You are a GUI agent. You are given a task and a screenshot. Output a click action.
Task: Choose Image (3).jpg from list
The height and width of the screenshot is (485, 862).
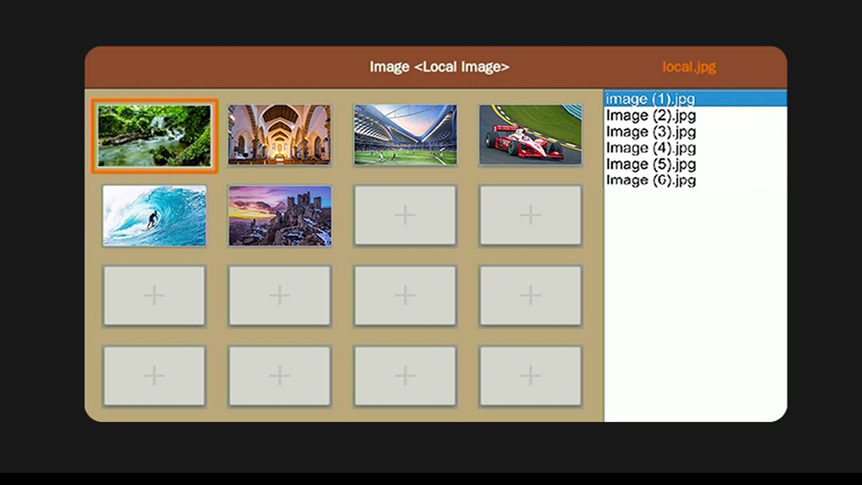pos(695,132)
